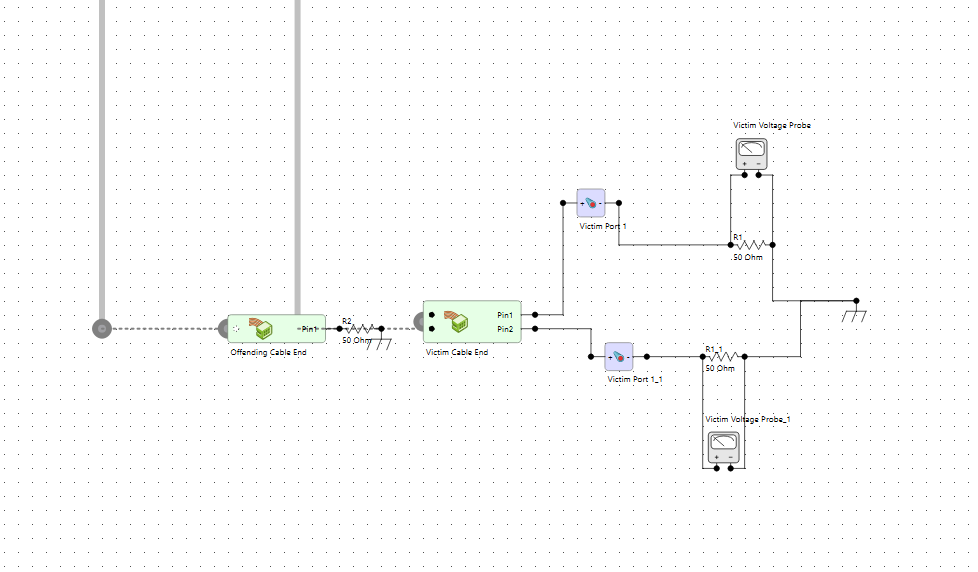Click the Victim Port 1_1 component
The height and width of the screenshot is (572, 978).
coord(619,357)
